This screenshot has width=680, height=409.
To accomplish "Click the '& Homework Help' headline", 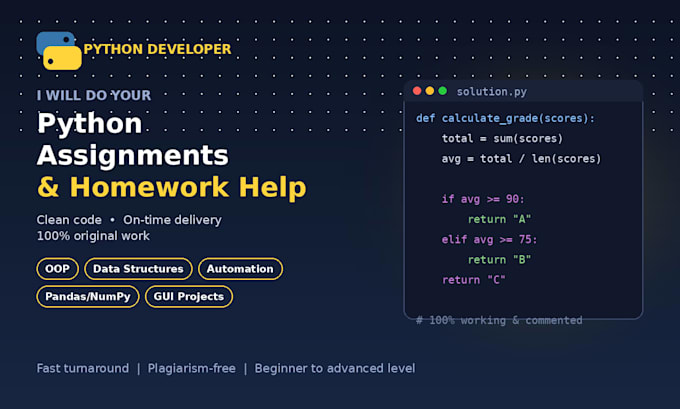I will [x=172, y=187].
